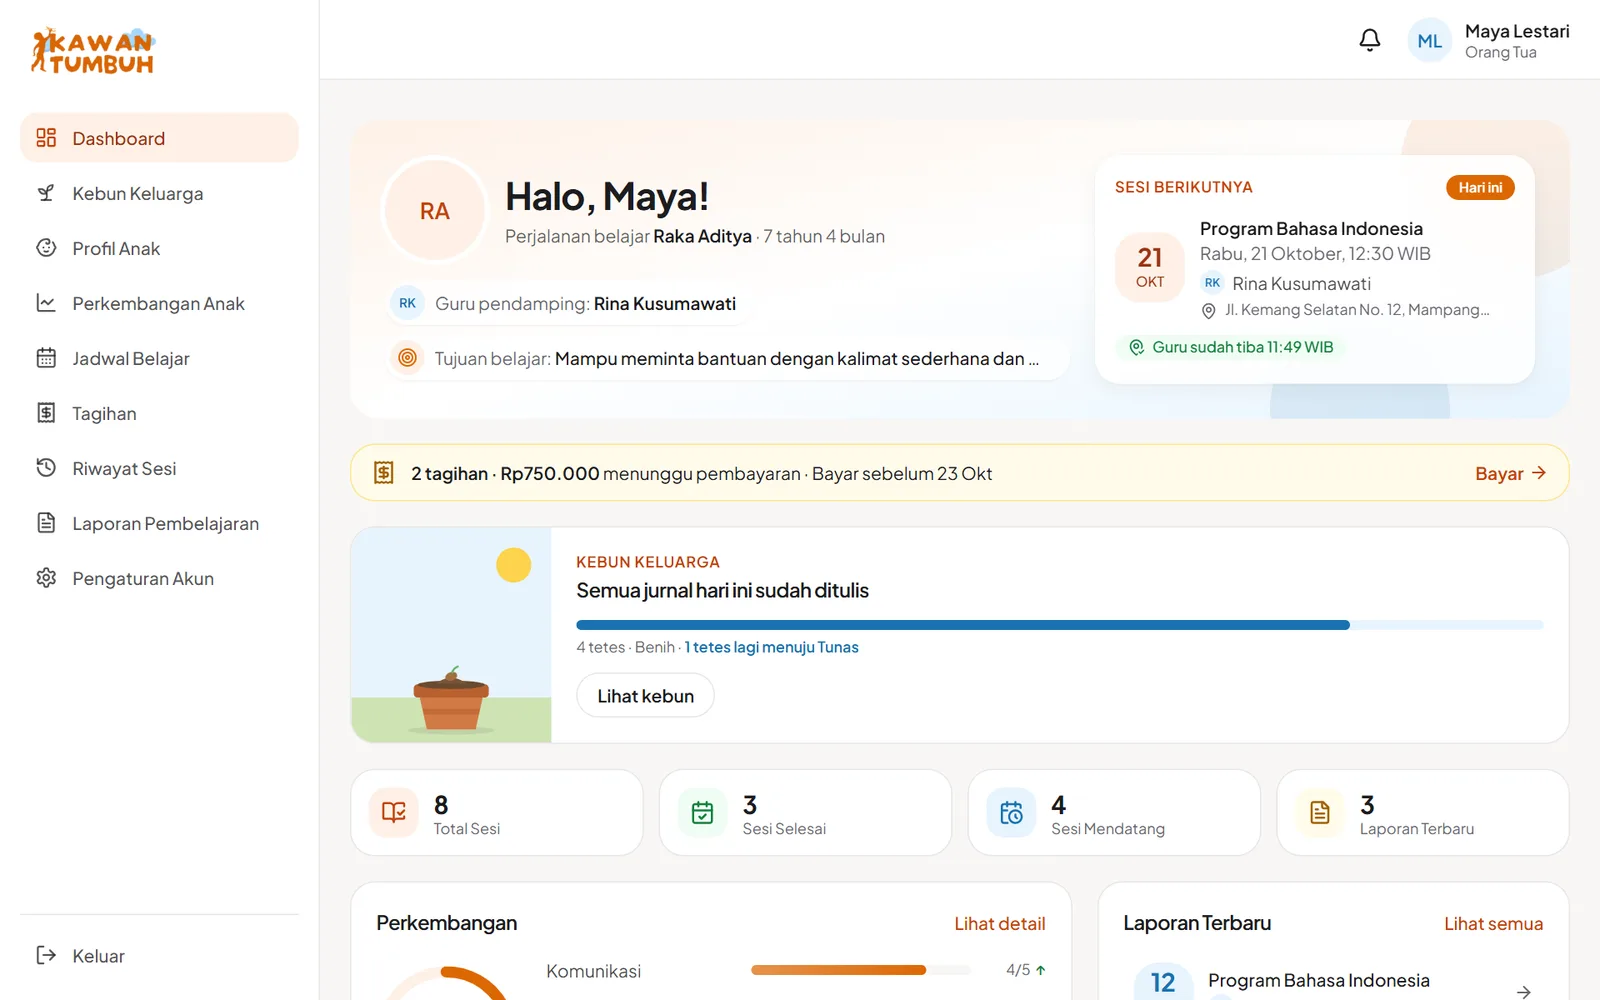The image size is (1600, 1000).
Task: Go to Kebun Keluarga menu item
Action: [x=159, y=193]
